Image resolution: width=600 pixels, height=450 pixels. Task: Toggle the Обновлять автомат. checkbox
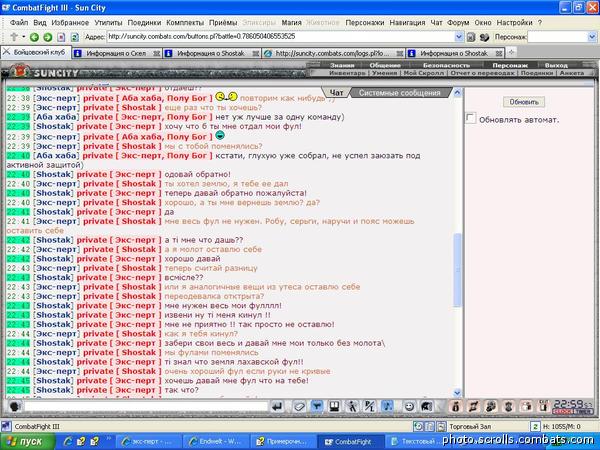click(x=471, y=118)
